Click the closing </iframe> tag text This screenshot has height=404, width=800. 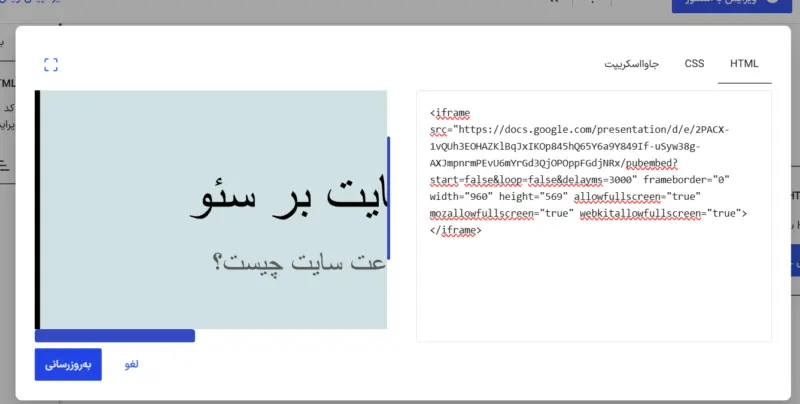456,230
